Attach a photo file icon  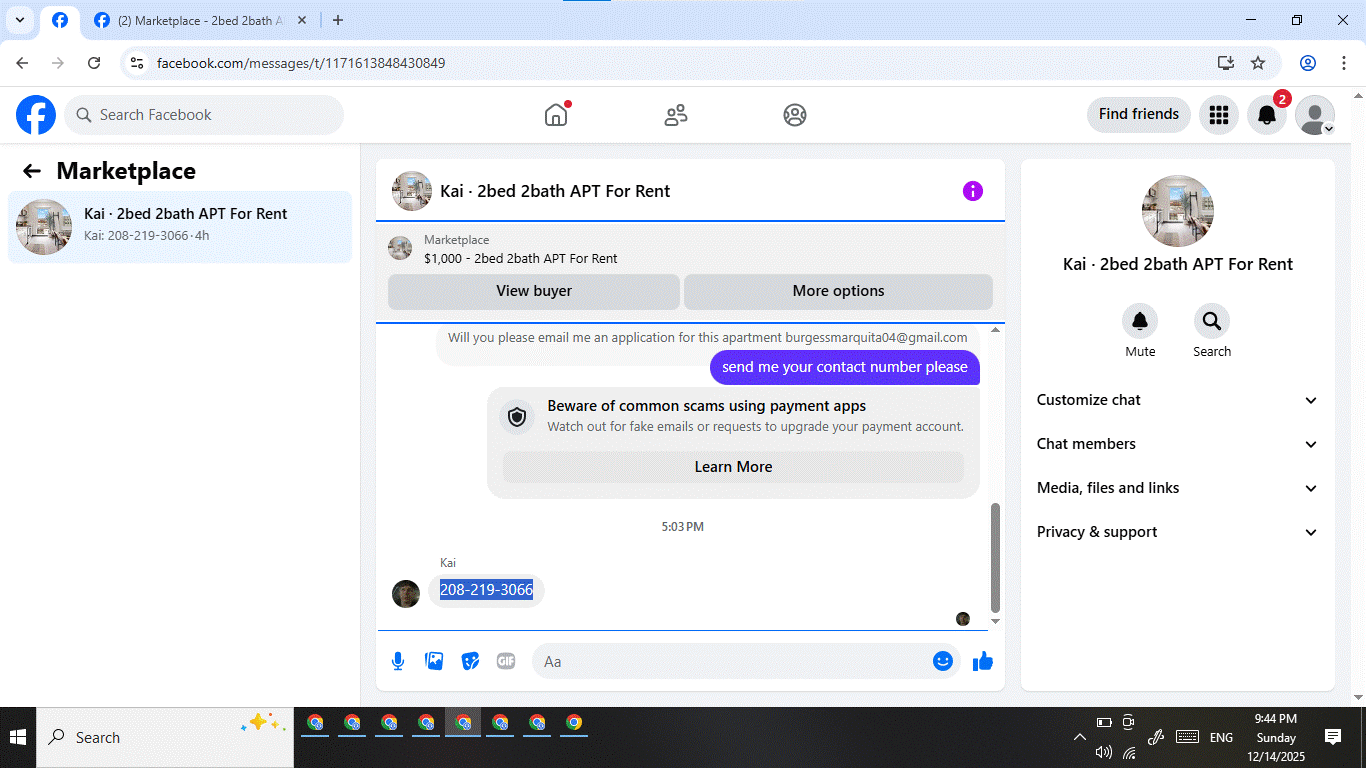tap(434, 661)
